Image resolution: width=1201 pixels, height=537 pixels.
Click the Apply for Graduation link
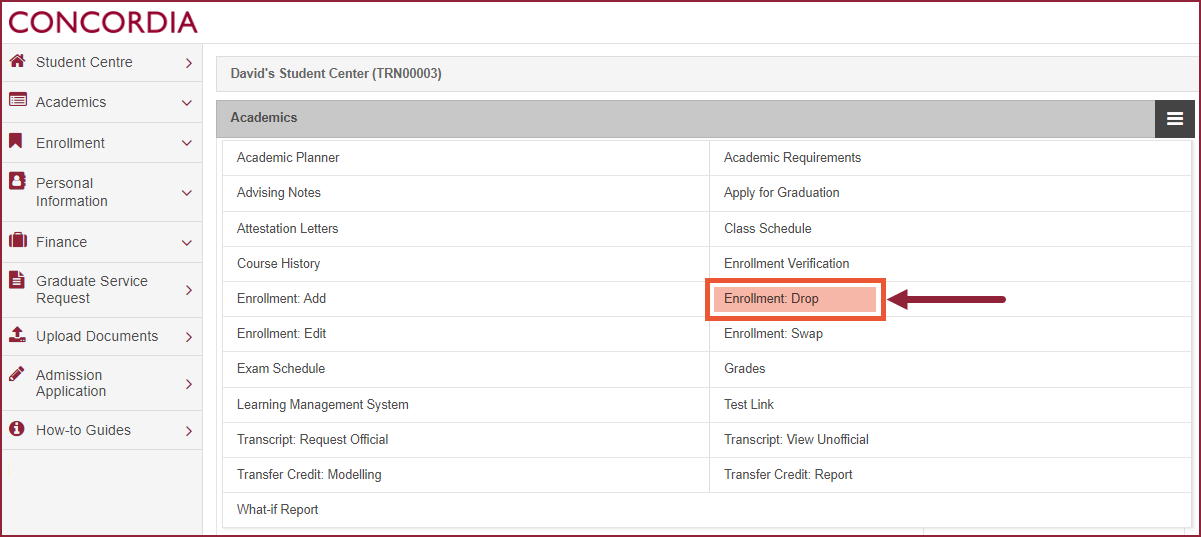(782, 192)
